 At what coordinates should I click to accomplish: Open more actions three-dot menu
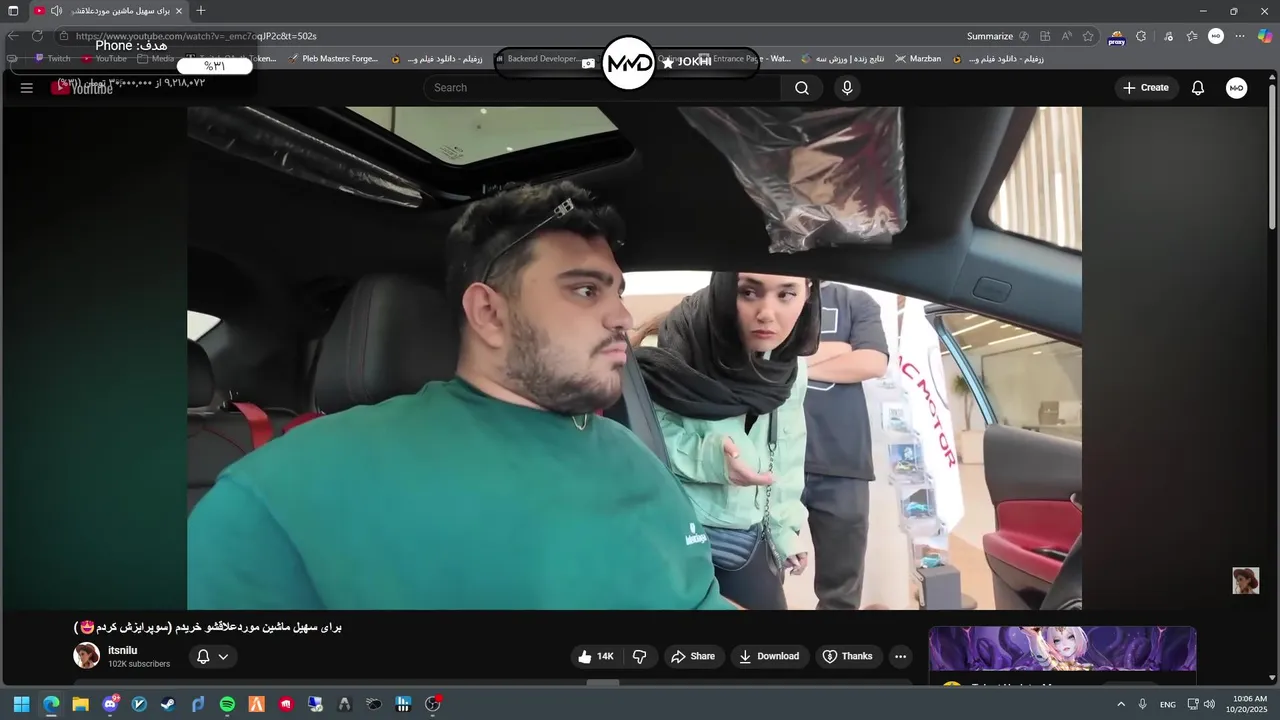click(x=900, y=656)
